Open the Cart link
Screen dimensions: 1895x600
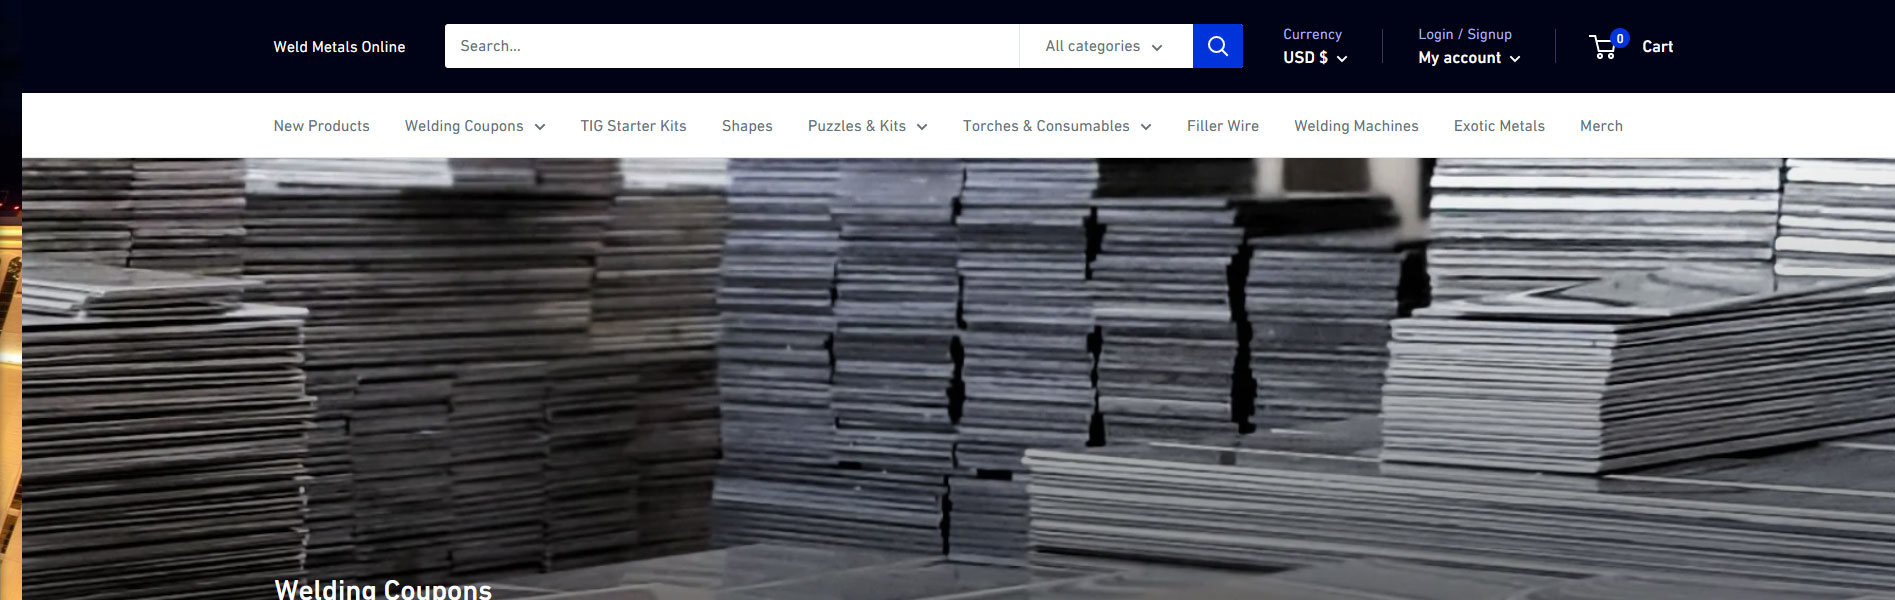(x=1657, y=47)
